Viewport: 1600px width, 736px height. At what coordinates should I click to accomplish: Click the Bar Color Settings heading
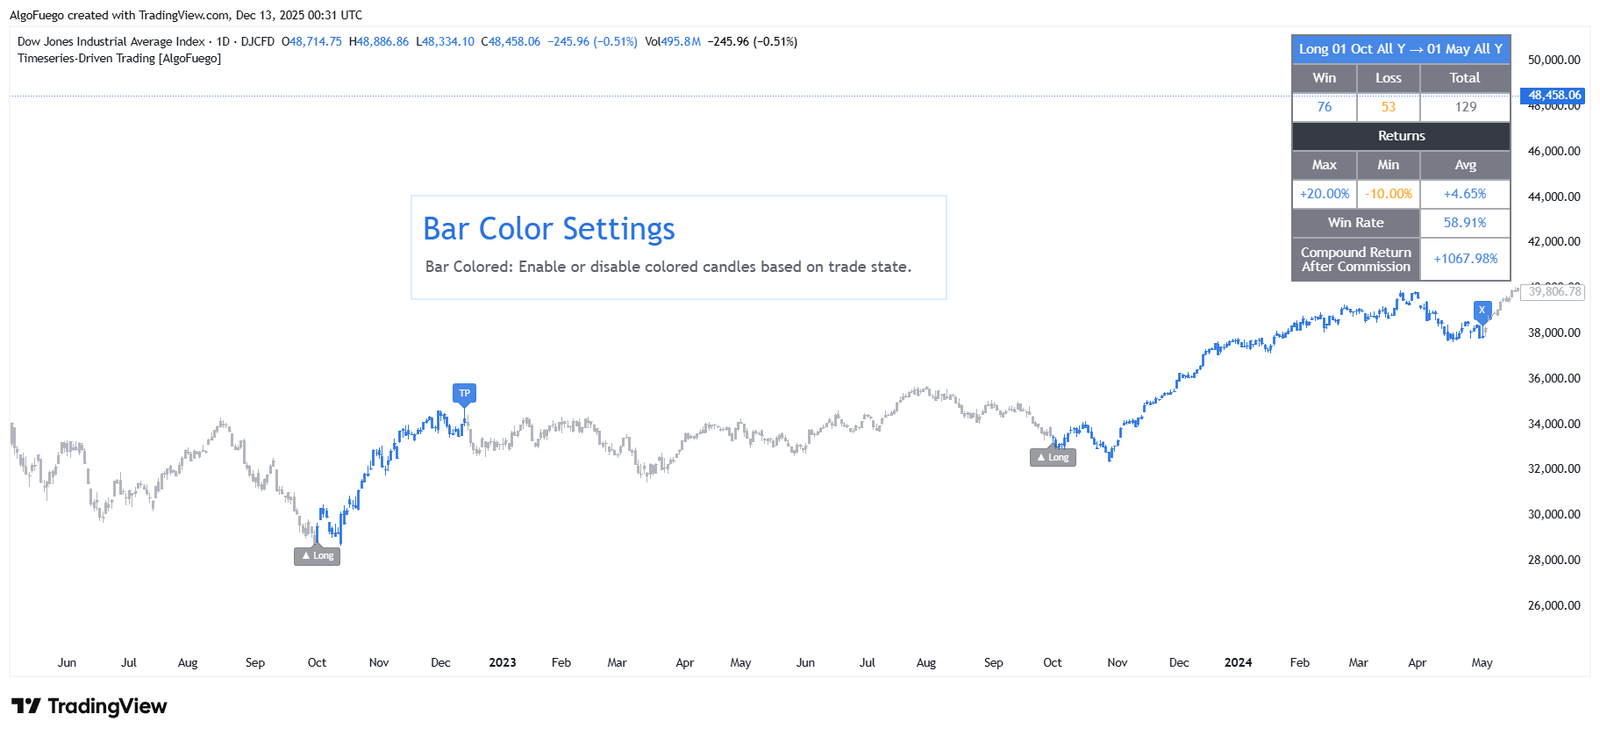pos(549,229)
